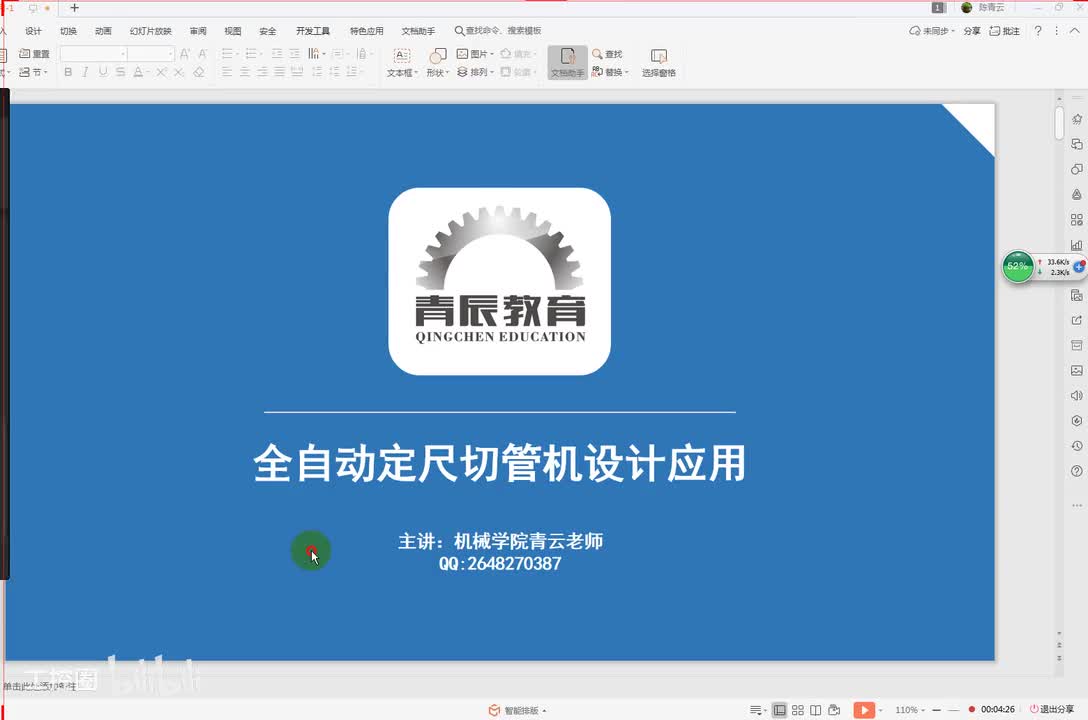This screenshot has height=720, width=1088.
Task: Open the image panel in right sidebar
Action: (1076, 370)
